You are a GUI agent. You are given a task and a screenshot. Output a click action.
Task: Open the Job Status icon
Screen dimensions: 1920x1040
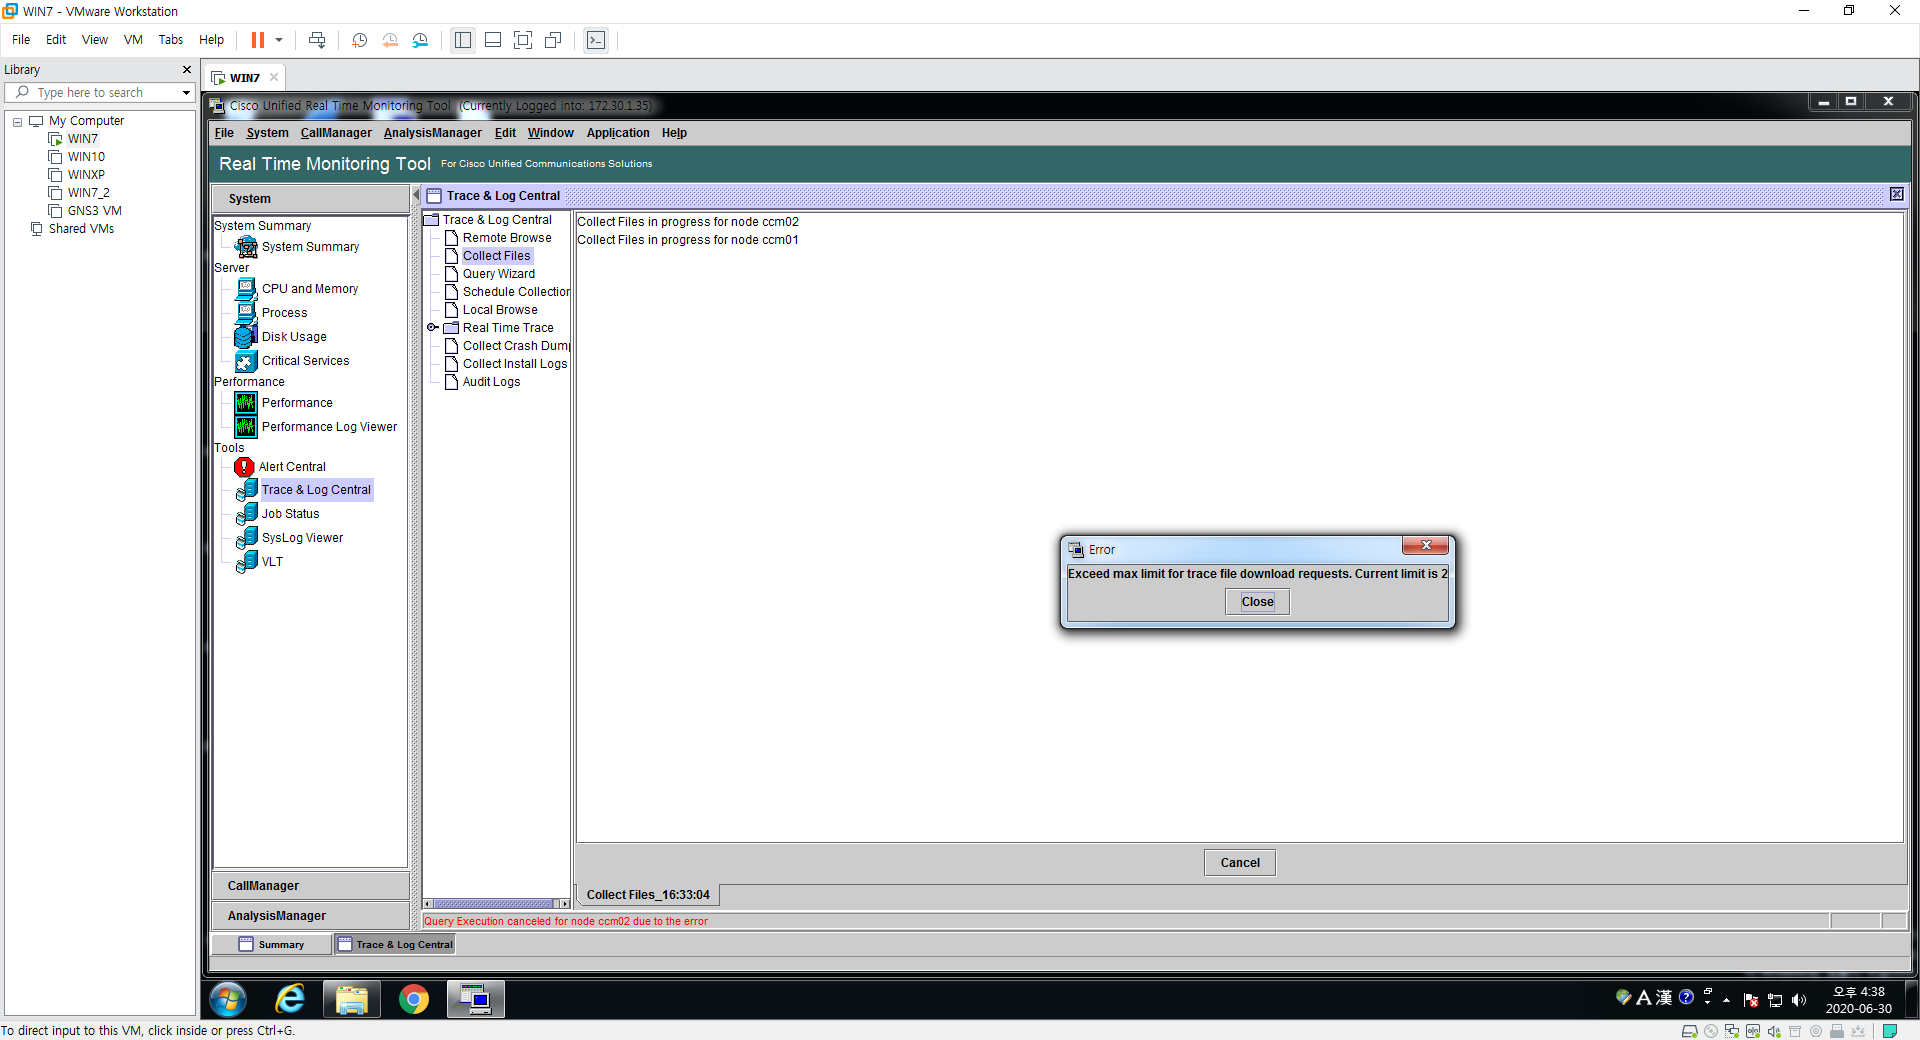point(246,514)
